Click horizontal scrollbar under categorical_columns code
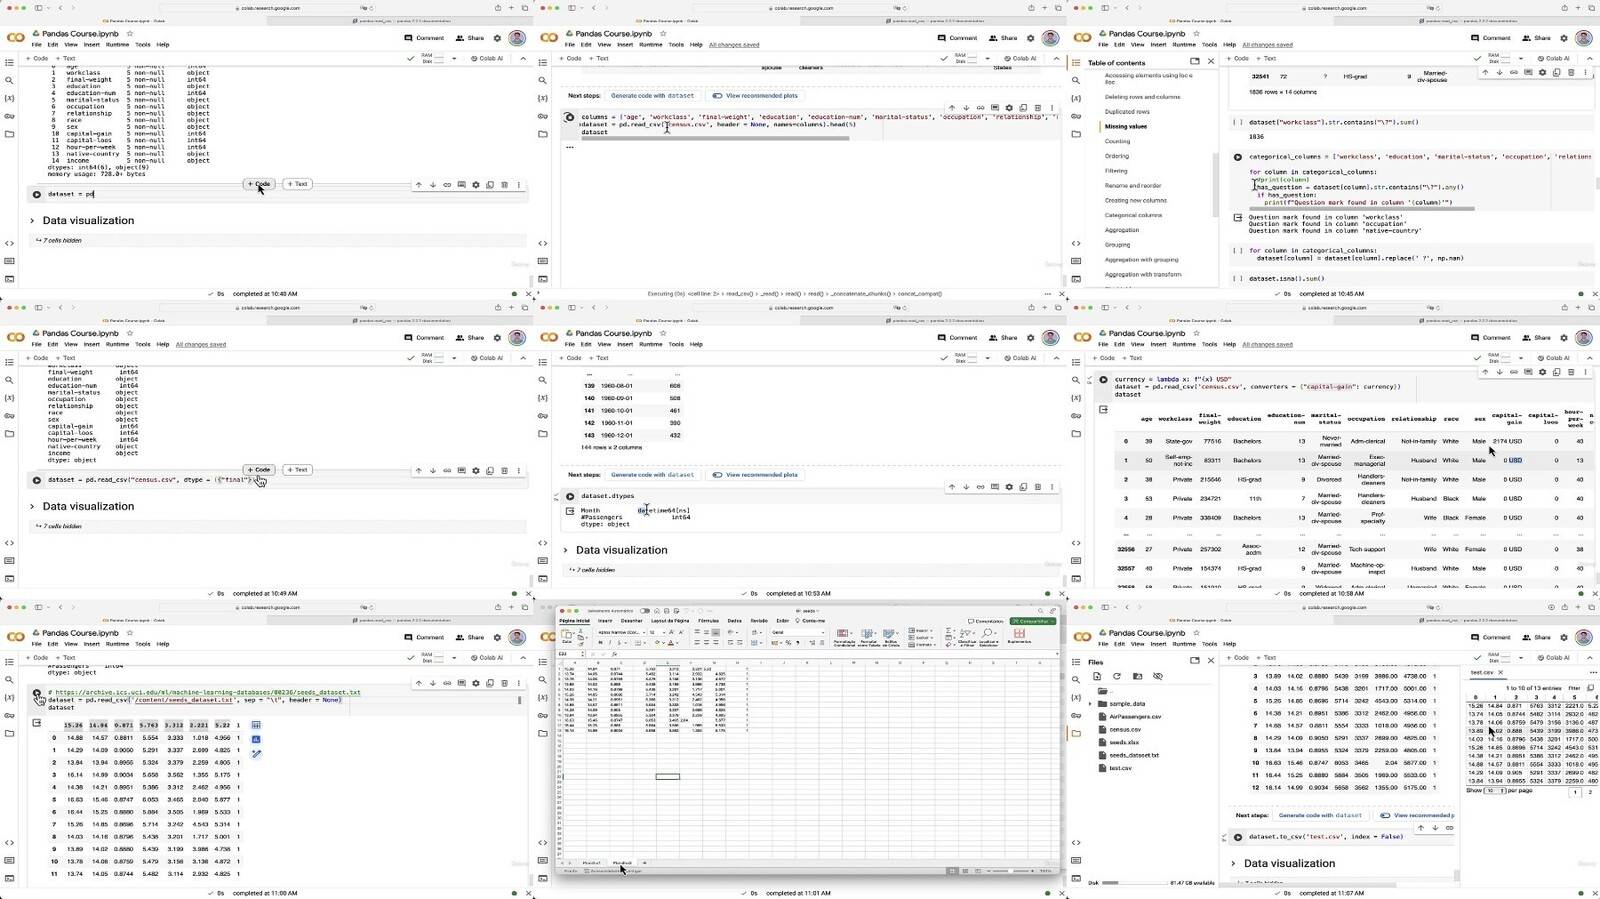The width and height of the screenshot is (1600, 899). point(1362,209)
